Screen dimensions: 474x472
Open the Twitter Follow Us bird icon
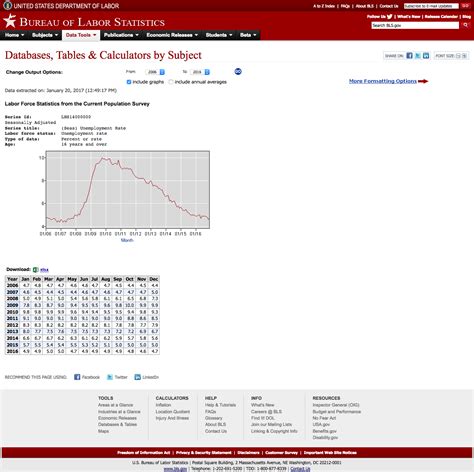pos(389,16)
